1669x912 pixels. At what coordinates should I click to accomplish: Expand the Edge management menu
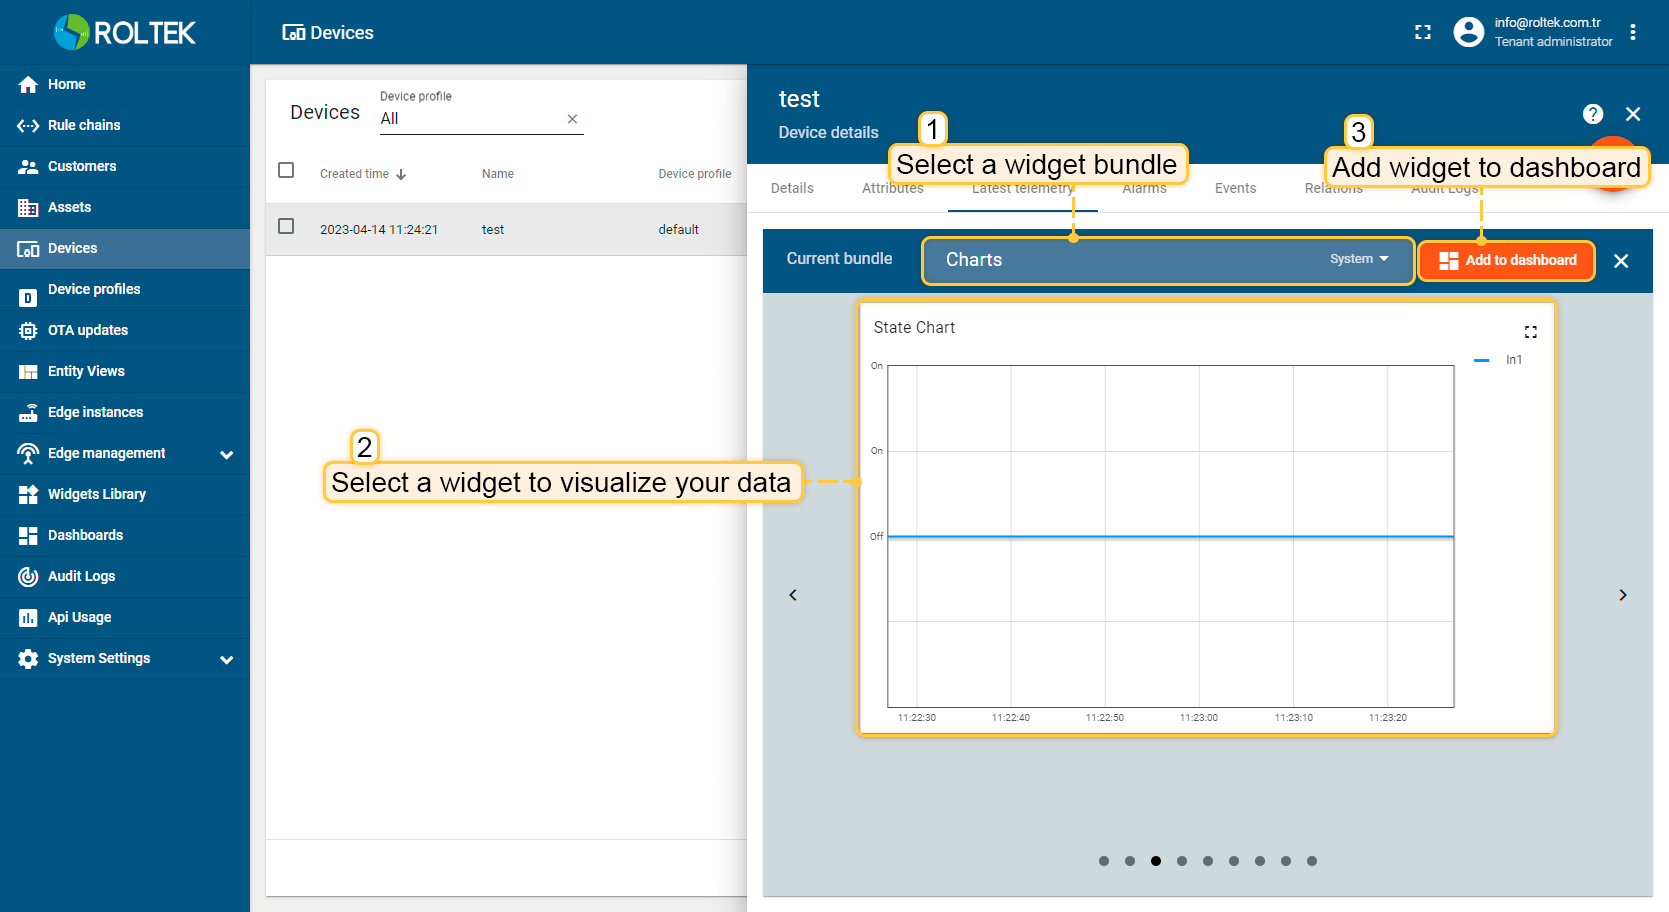pos(226,454)
